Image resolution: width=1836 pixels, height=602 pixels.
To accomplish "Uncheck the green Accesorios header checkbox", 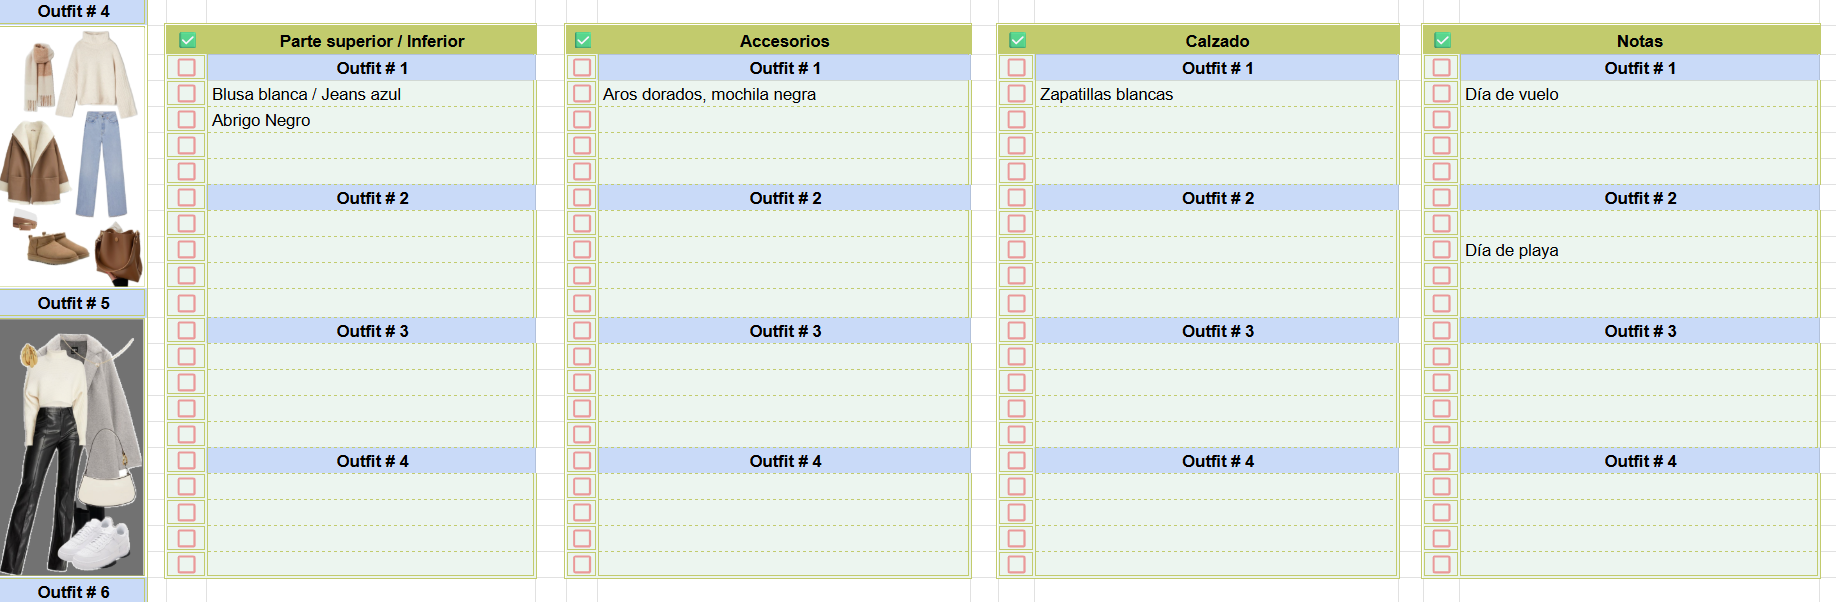I will point(583,41).
